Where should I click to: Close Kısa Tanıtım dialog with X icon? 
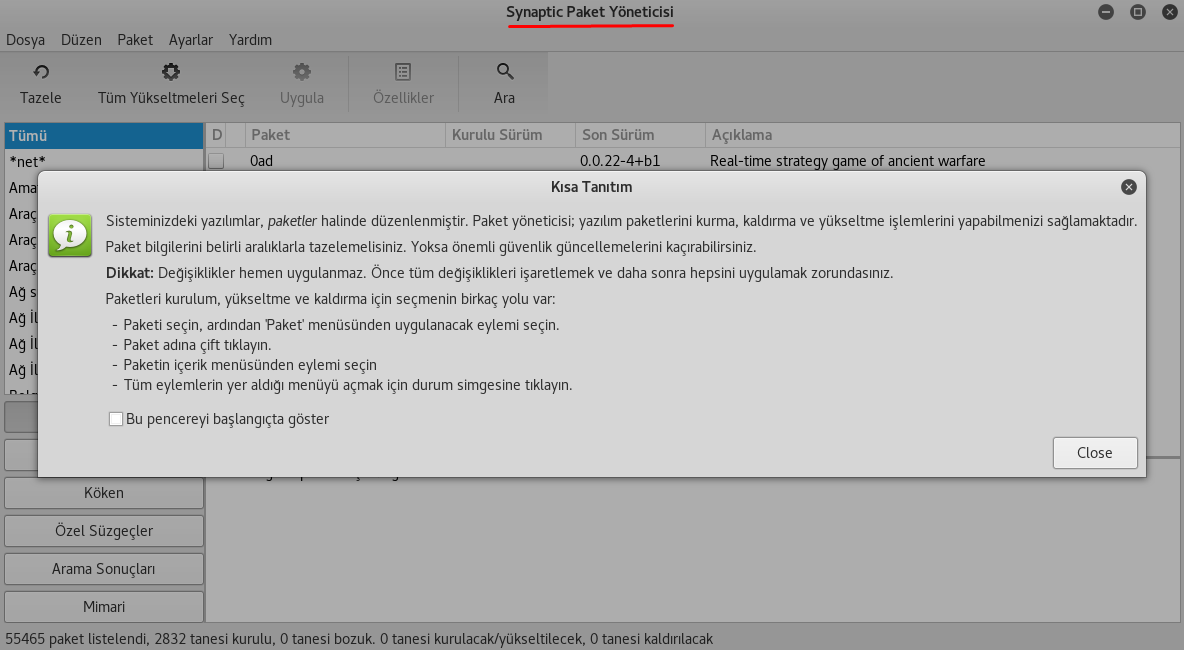(x=1129, y=186)
